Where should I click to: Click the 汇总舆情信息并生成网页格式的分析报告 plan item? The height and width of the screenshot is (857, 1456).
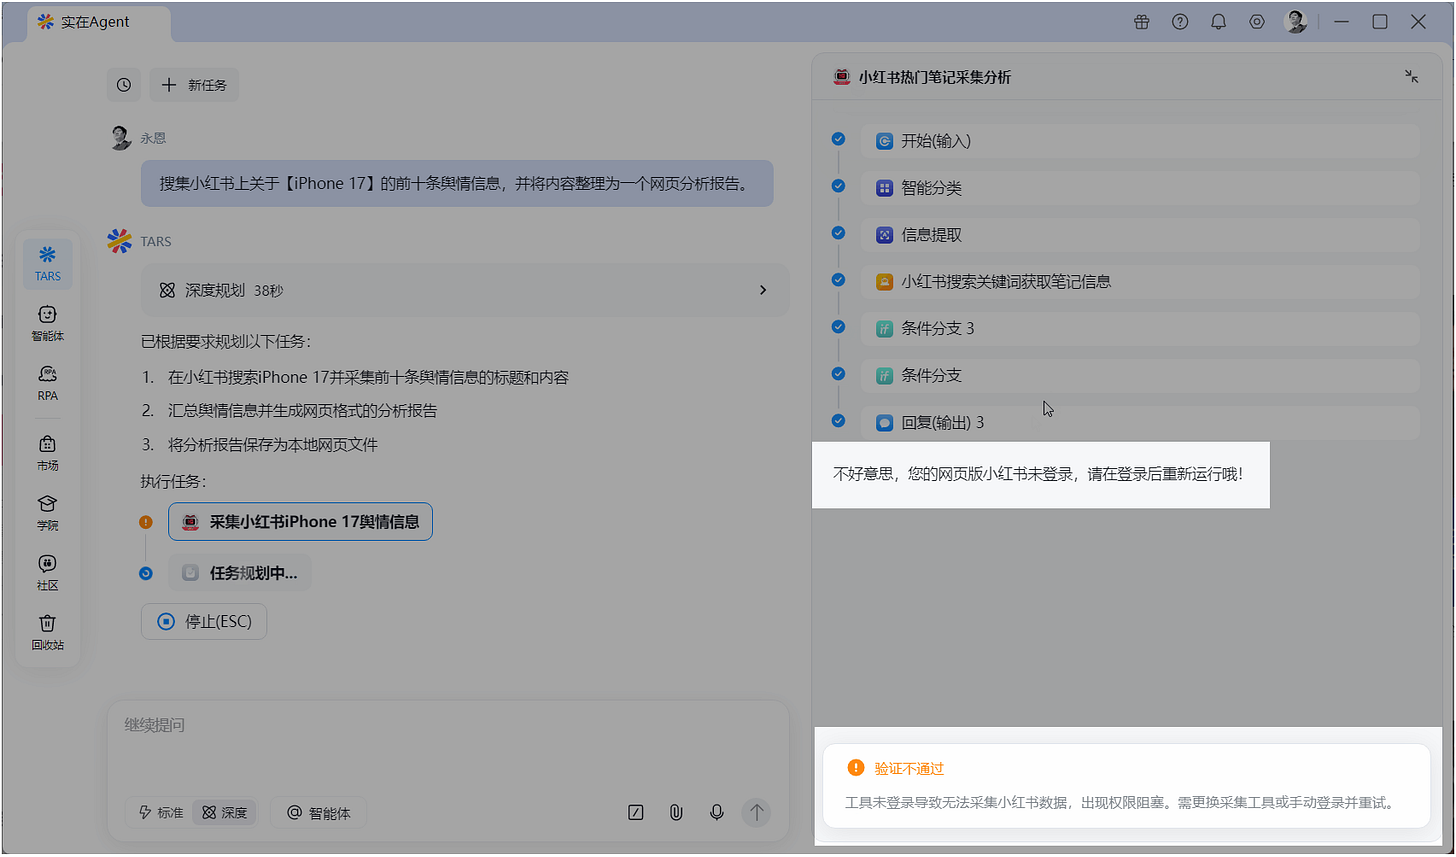point(302,411)
